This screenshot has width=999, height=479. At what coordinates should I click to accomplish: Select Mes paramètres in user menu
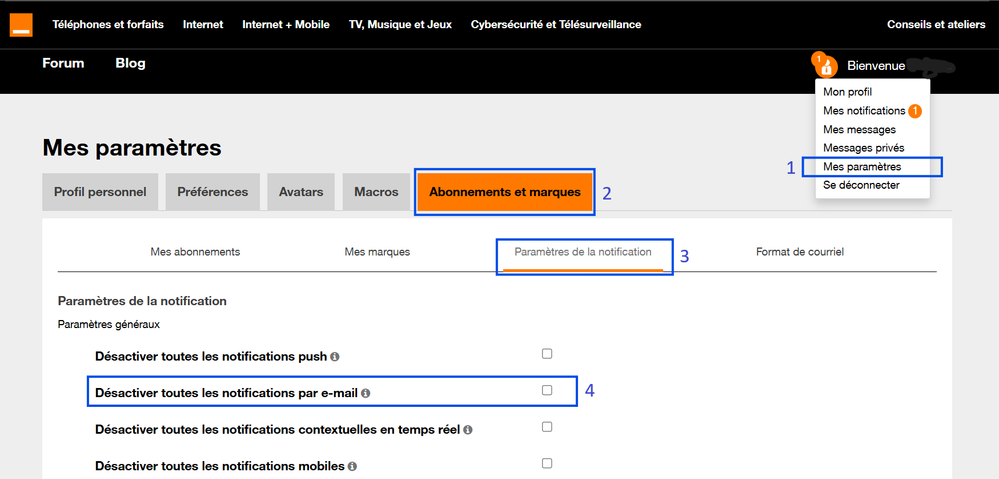862,167
